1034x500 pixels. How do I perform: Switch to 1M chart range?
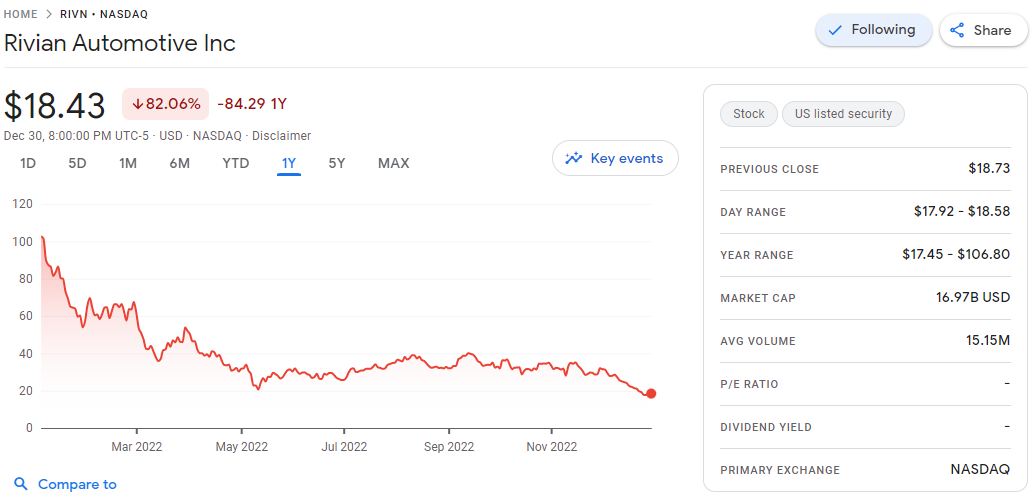coord(128,163)
